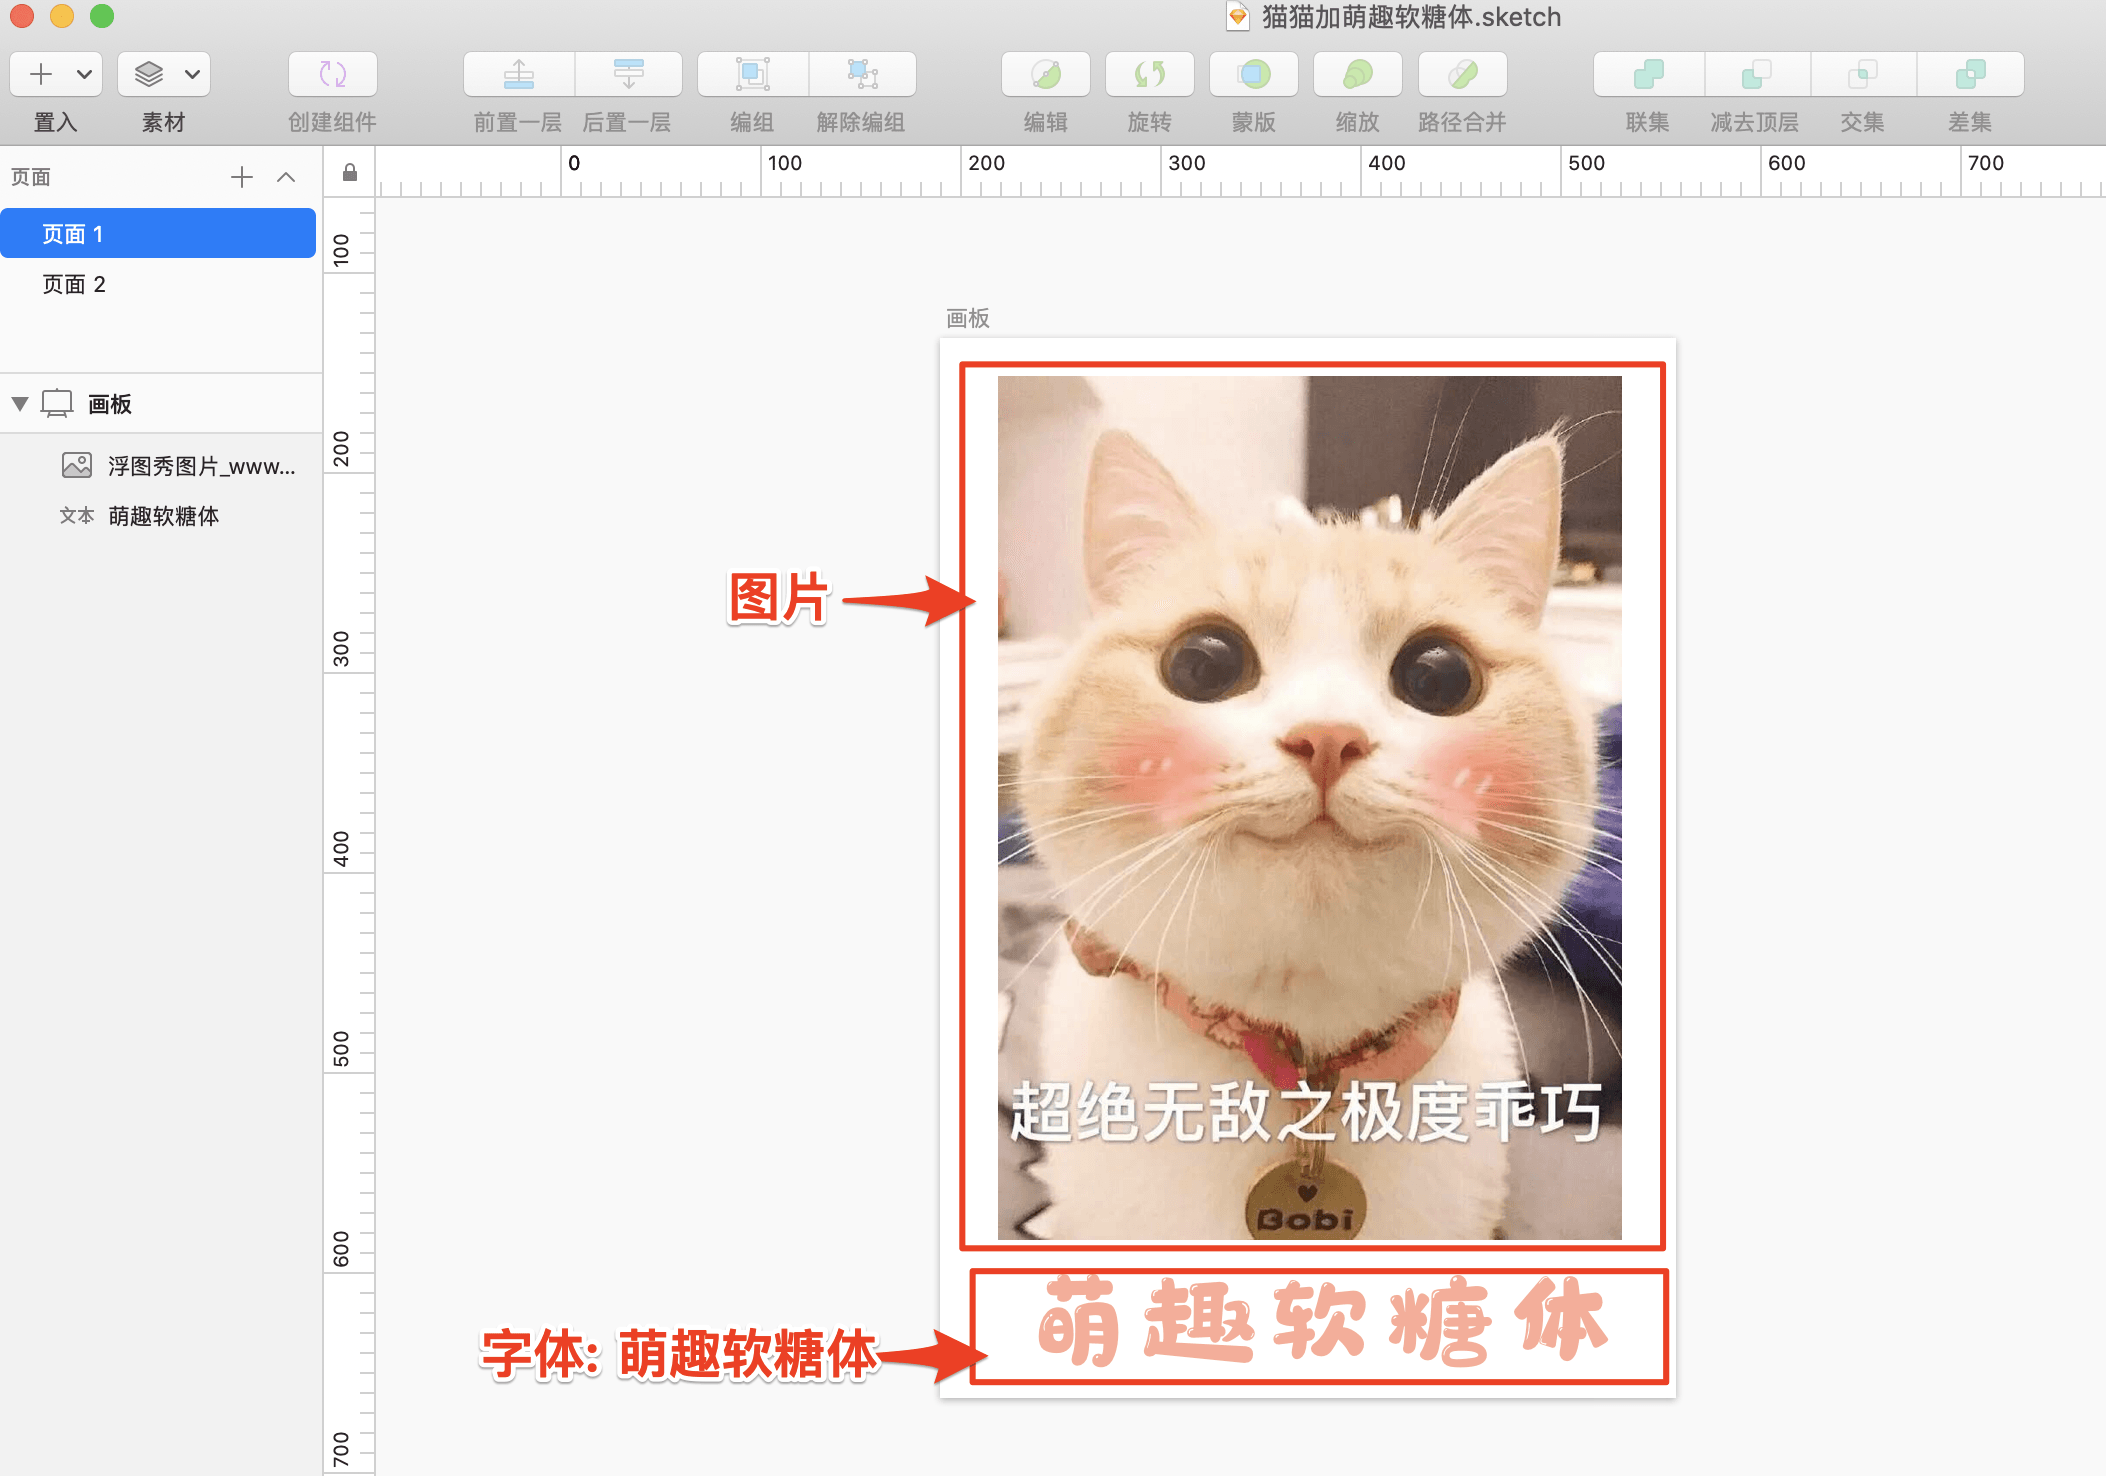Select the 画板 artboard layer row
Viewport: 2106px width, 1476px height.
160,404
